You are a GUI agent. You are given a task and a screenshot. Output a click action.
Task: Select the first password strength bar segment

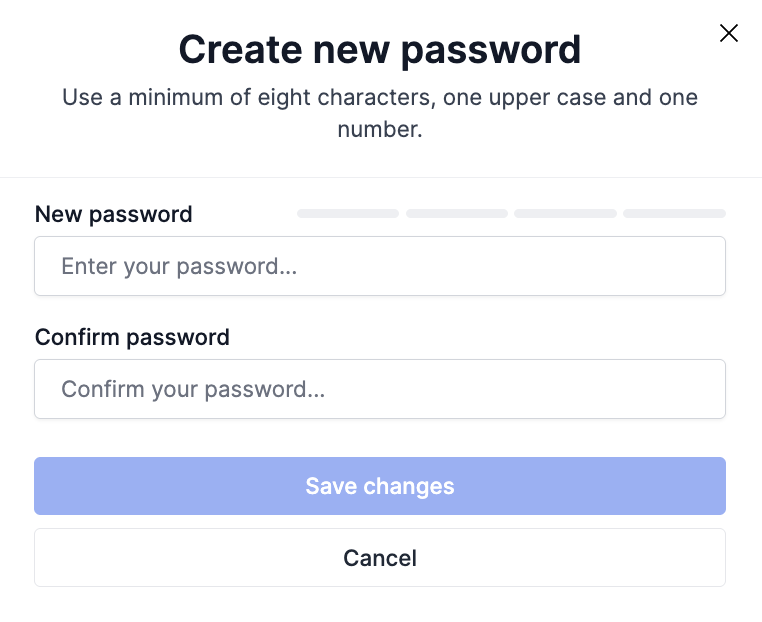[x=348, y=214]
